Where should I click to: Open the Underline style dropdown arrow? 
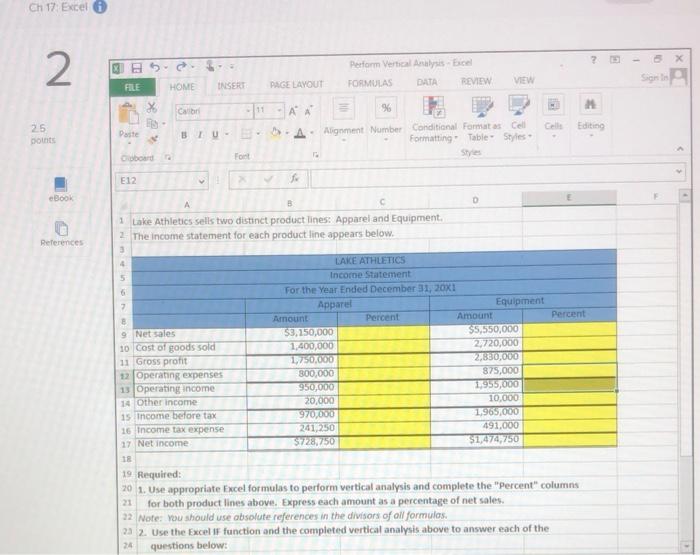coord(226,134)
